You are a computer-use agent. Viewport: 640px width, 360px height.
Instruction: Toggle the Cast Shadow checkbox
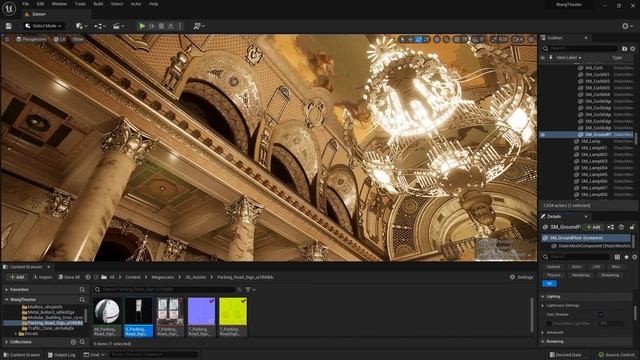tap(600, 314)
